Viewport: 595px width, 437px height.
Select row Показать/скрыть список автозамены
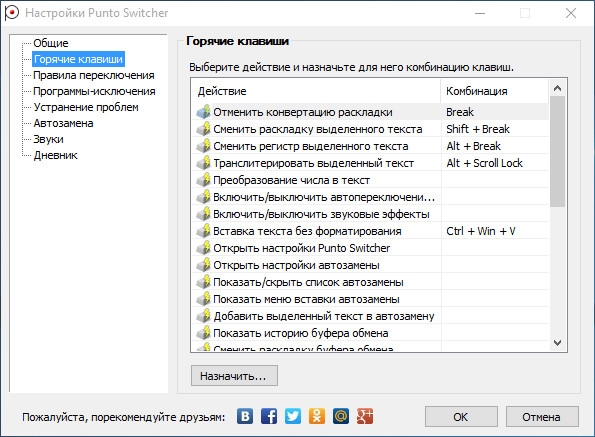pyautogui.click(x=370, y=282)
